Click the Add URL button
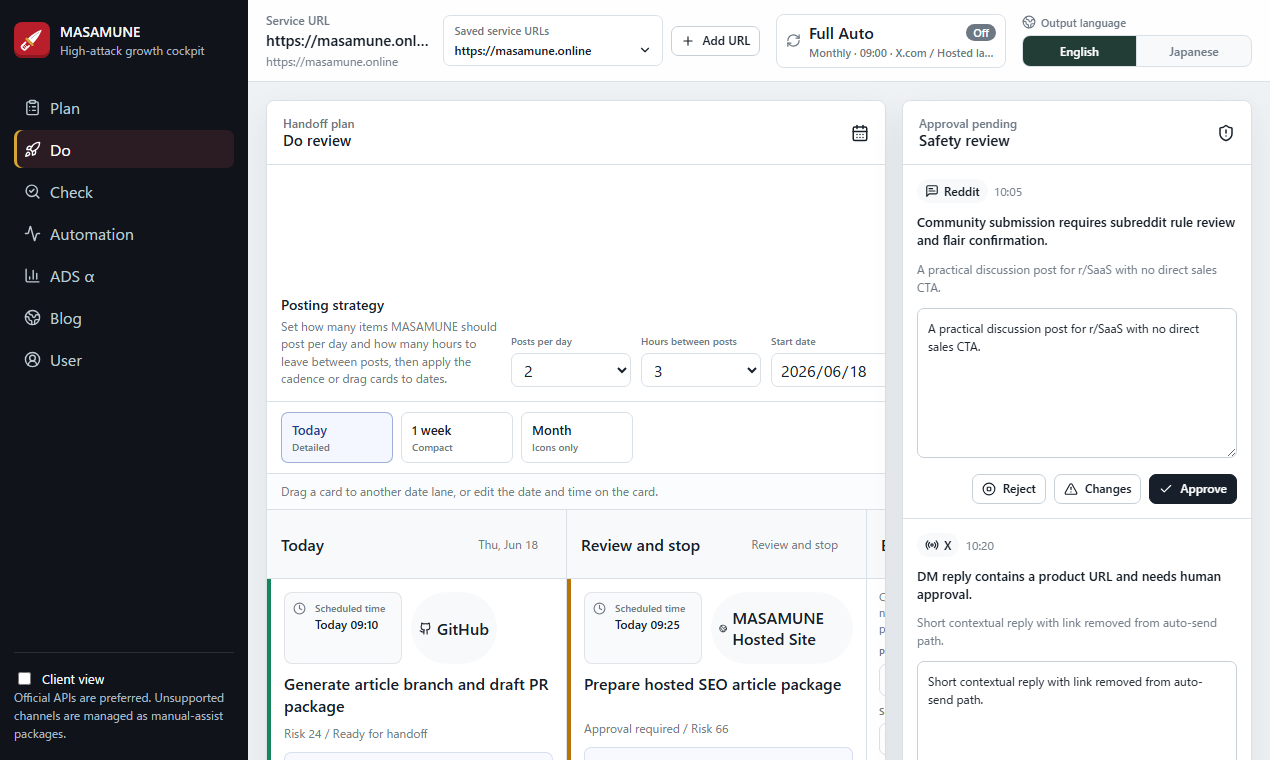 click(x=715, y=41)
